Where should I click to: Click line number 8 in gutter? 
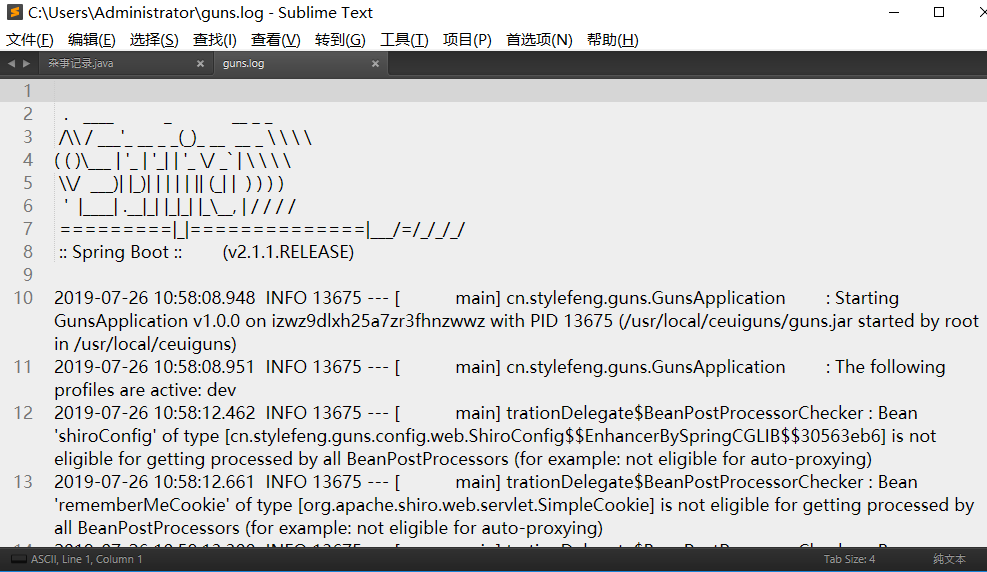(x=28, y=252)
